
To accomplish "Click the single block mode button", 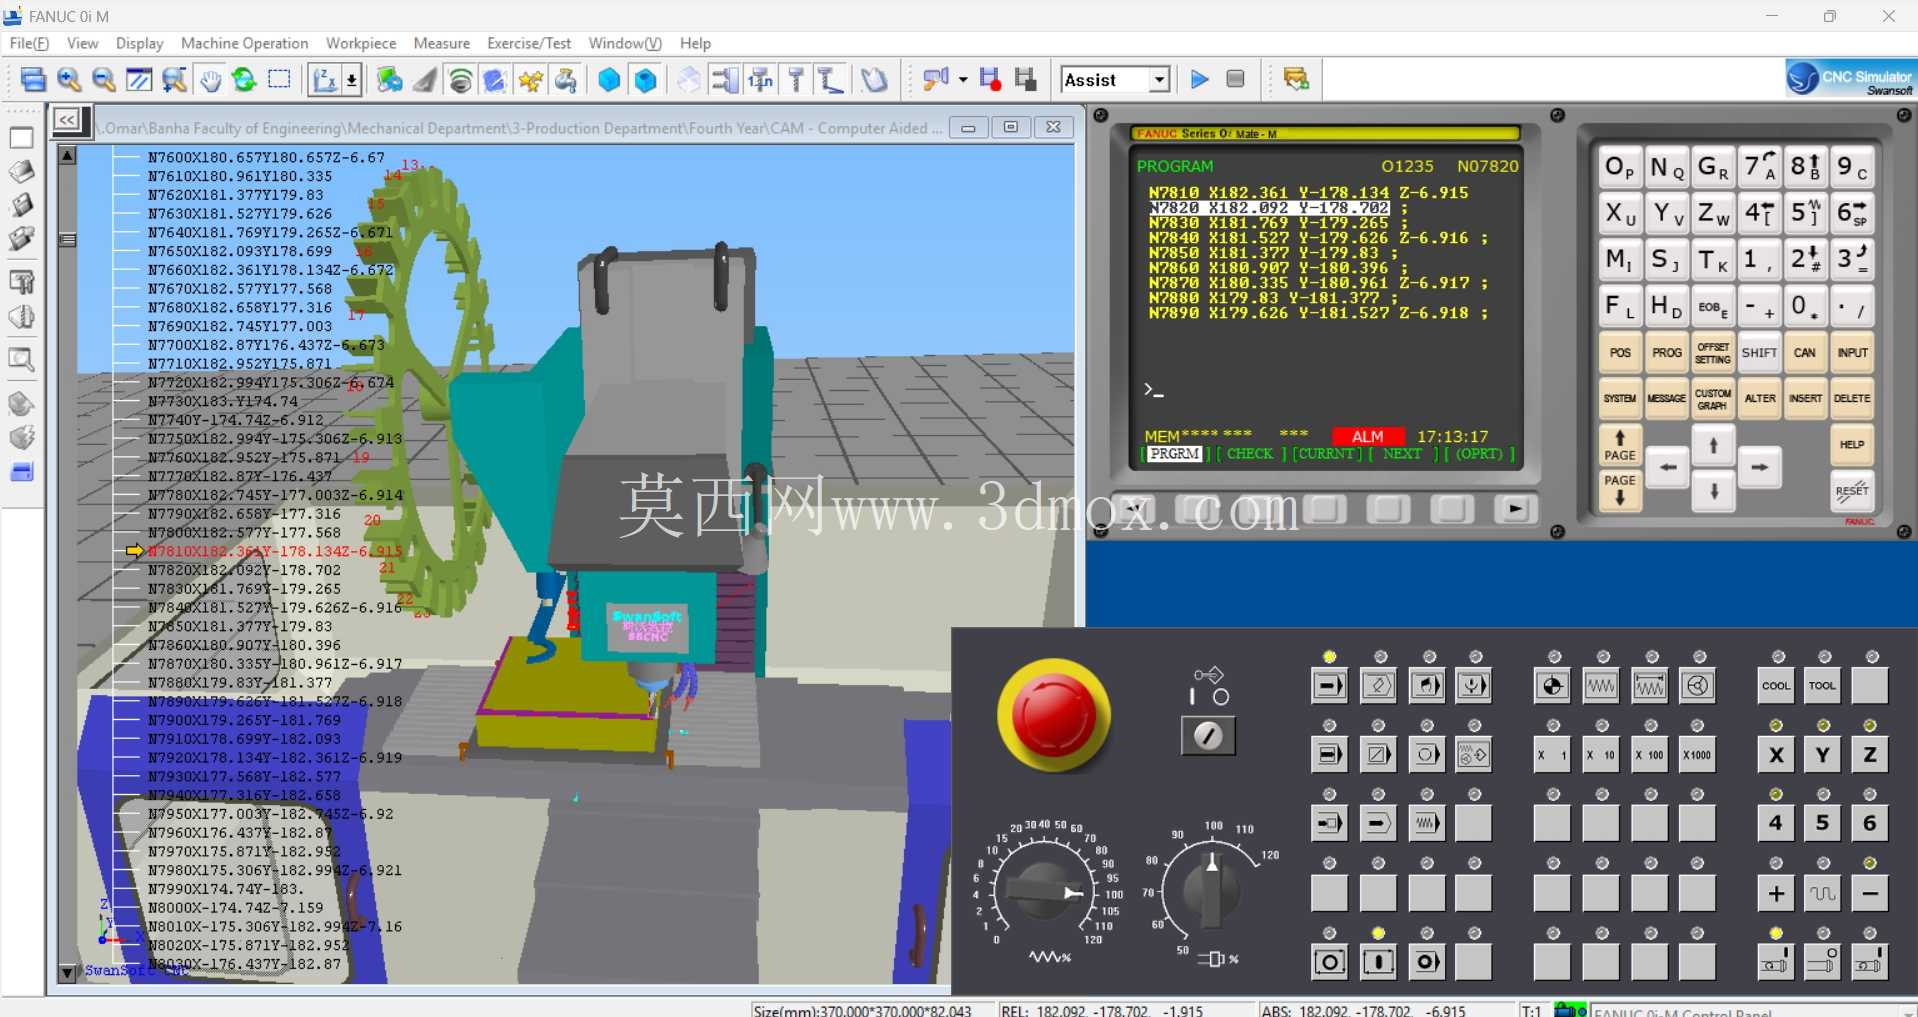I will pyautogui.click(x=1329, y=755).
